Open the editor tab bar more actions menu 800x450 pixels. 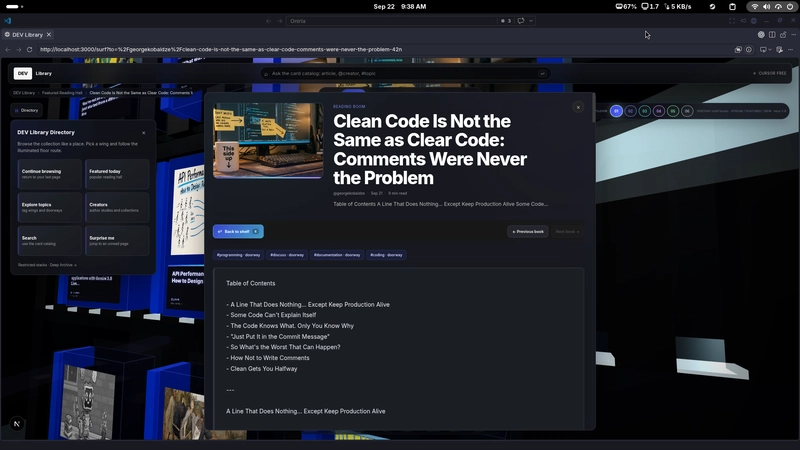click(x=793, y=35)
